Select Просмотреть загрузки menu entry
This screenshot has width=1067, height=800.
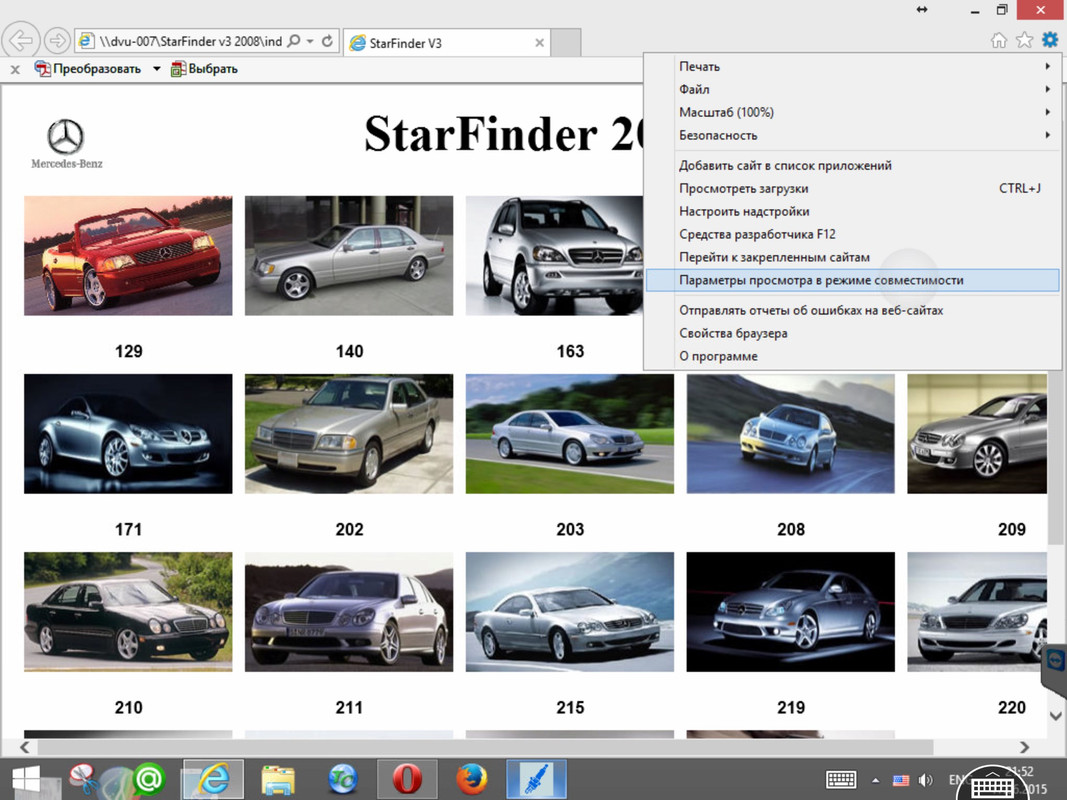coord(743,188)
